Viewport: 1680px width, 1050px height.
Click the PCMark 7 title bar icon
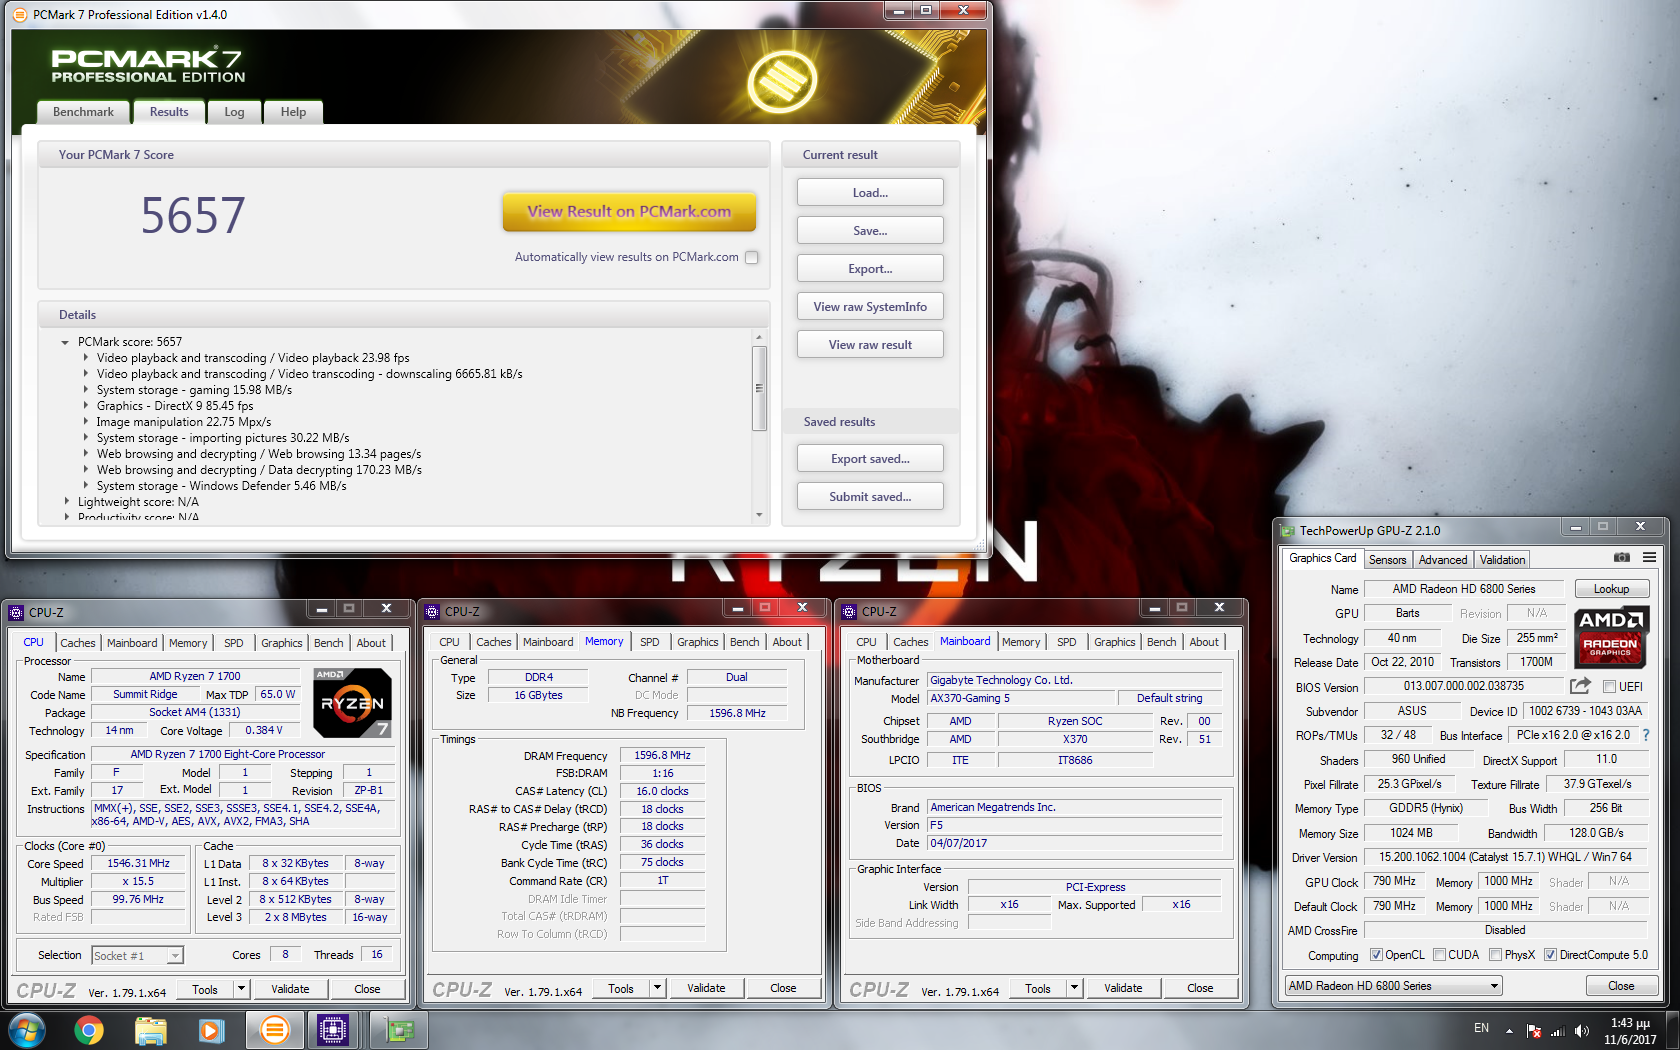(20, 15)
